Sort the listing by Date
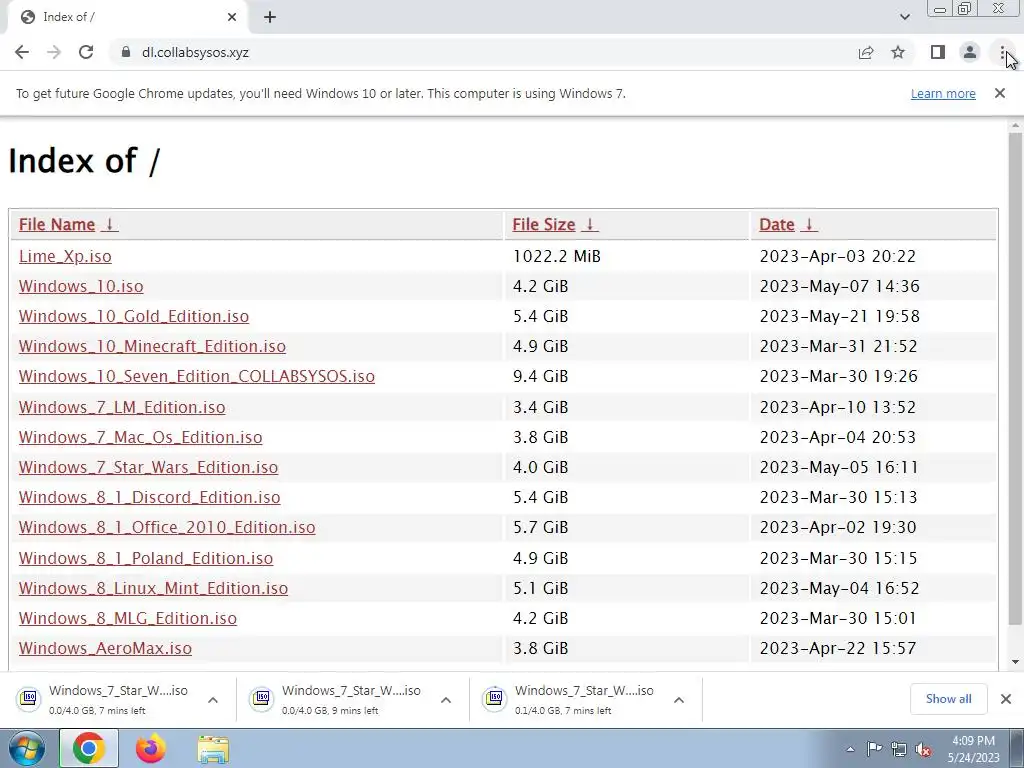 tap(776, 224)
